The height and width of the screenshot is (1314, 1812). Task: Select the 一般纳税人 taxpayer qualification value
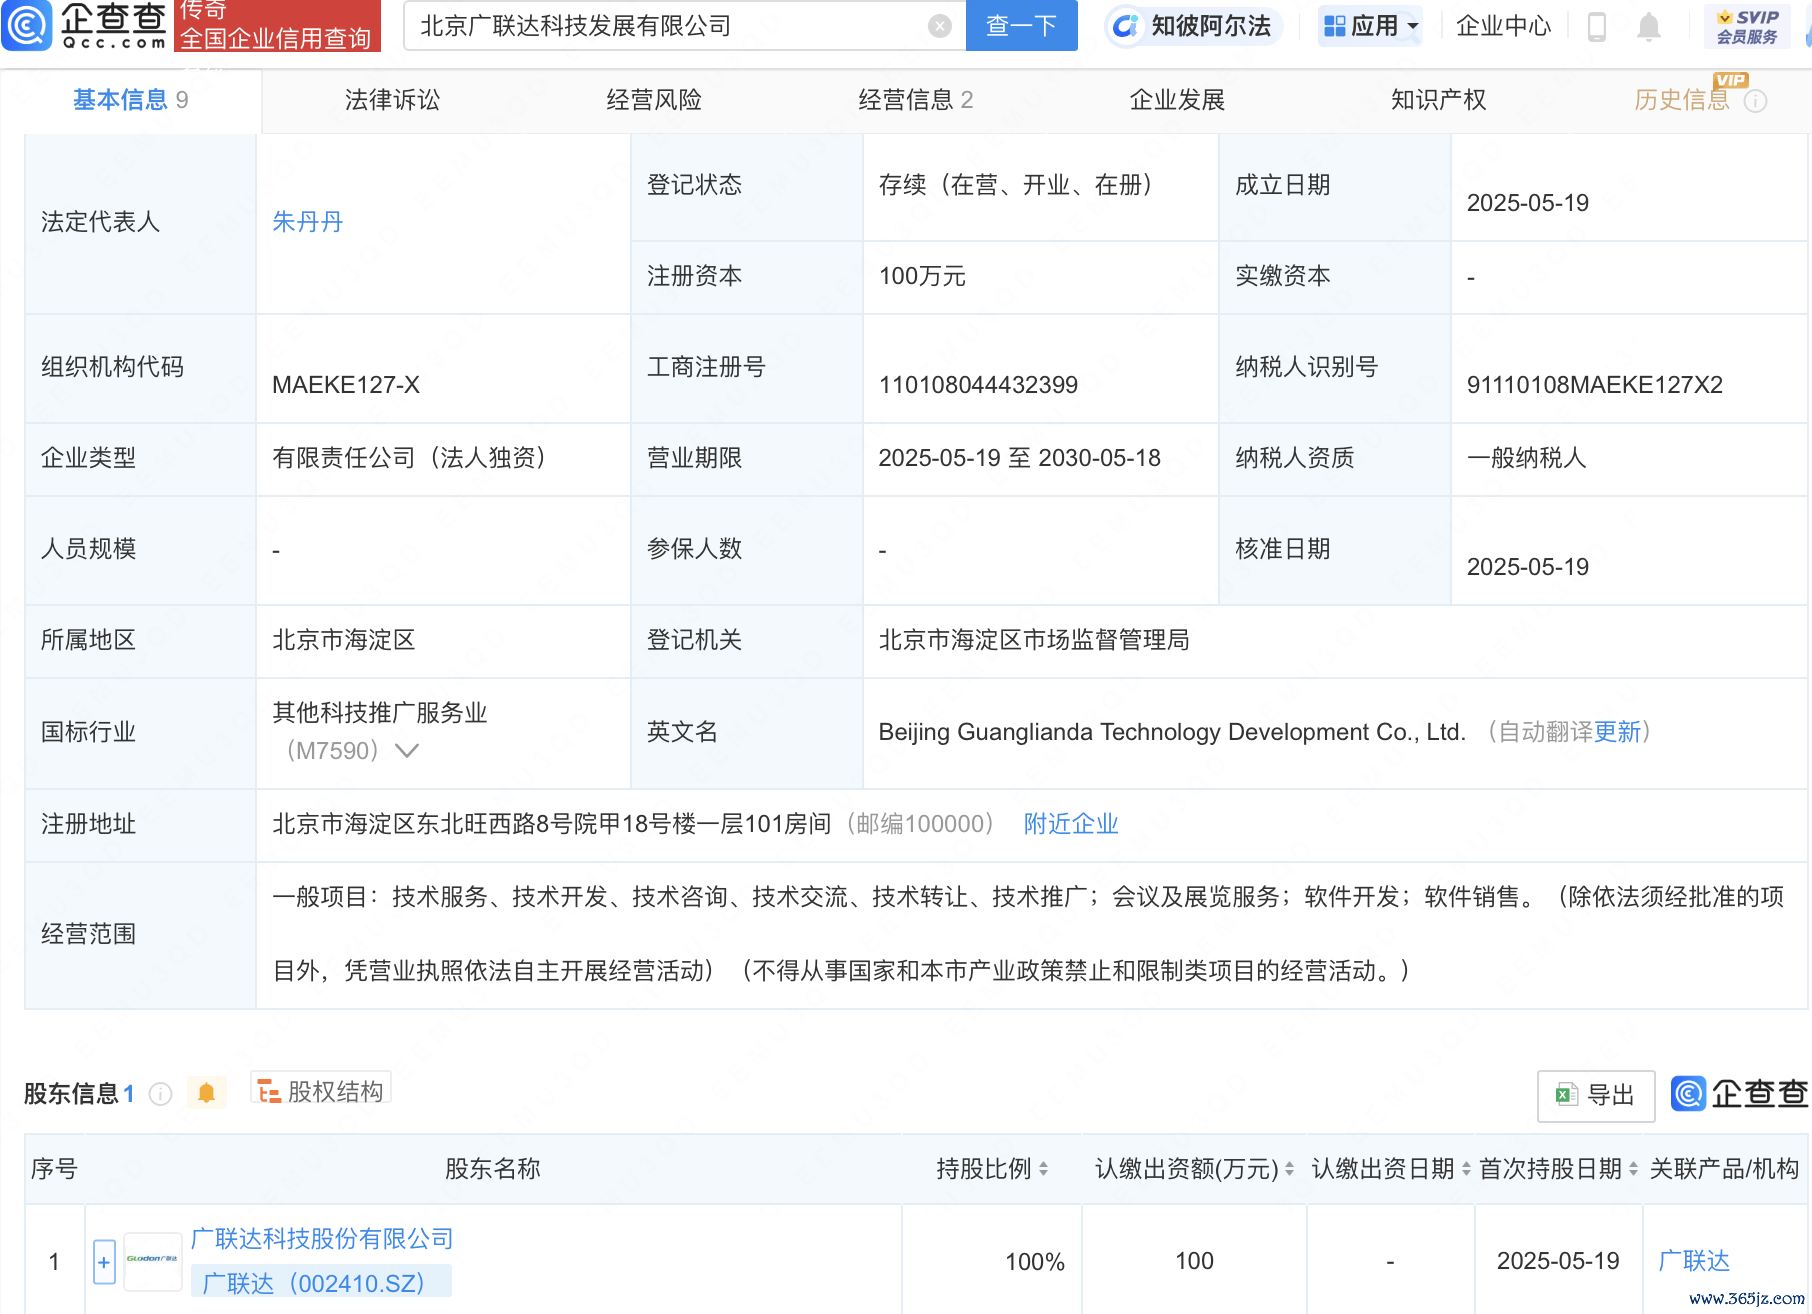pyautogui.click(x=1526, y=458)
